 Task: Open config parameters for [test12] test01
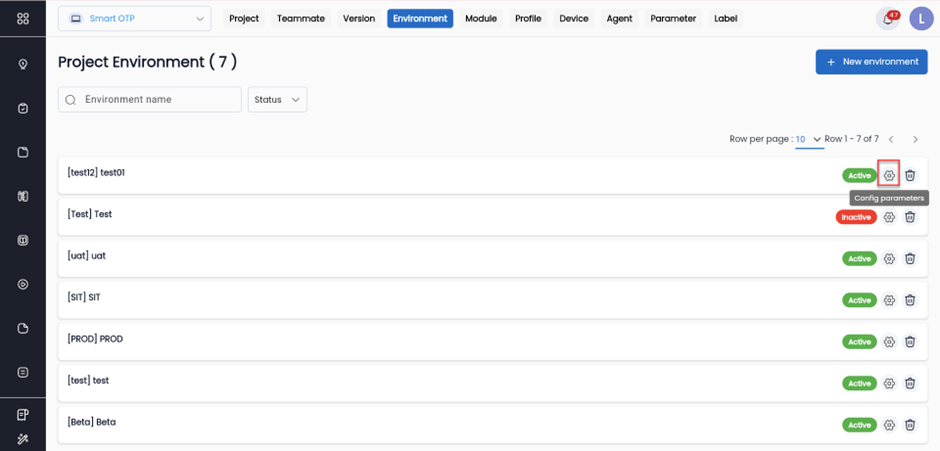(889, 175)
